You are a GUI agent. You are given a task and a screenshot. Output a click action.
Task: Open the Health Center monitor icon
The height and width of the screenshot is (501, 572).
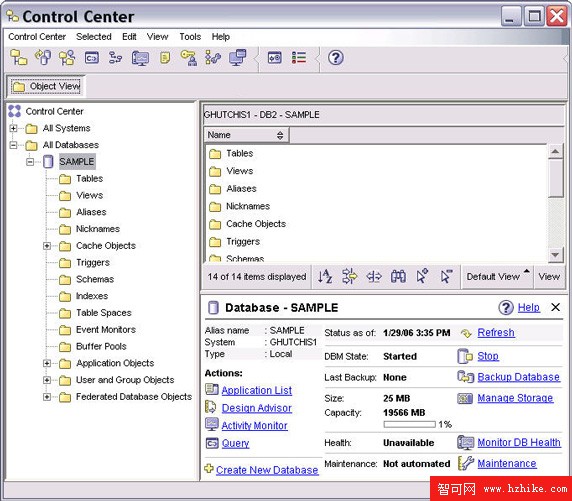[x=140, y=58]
